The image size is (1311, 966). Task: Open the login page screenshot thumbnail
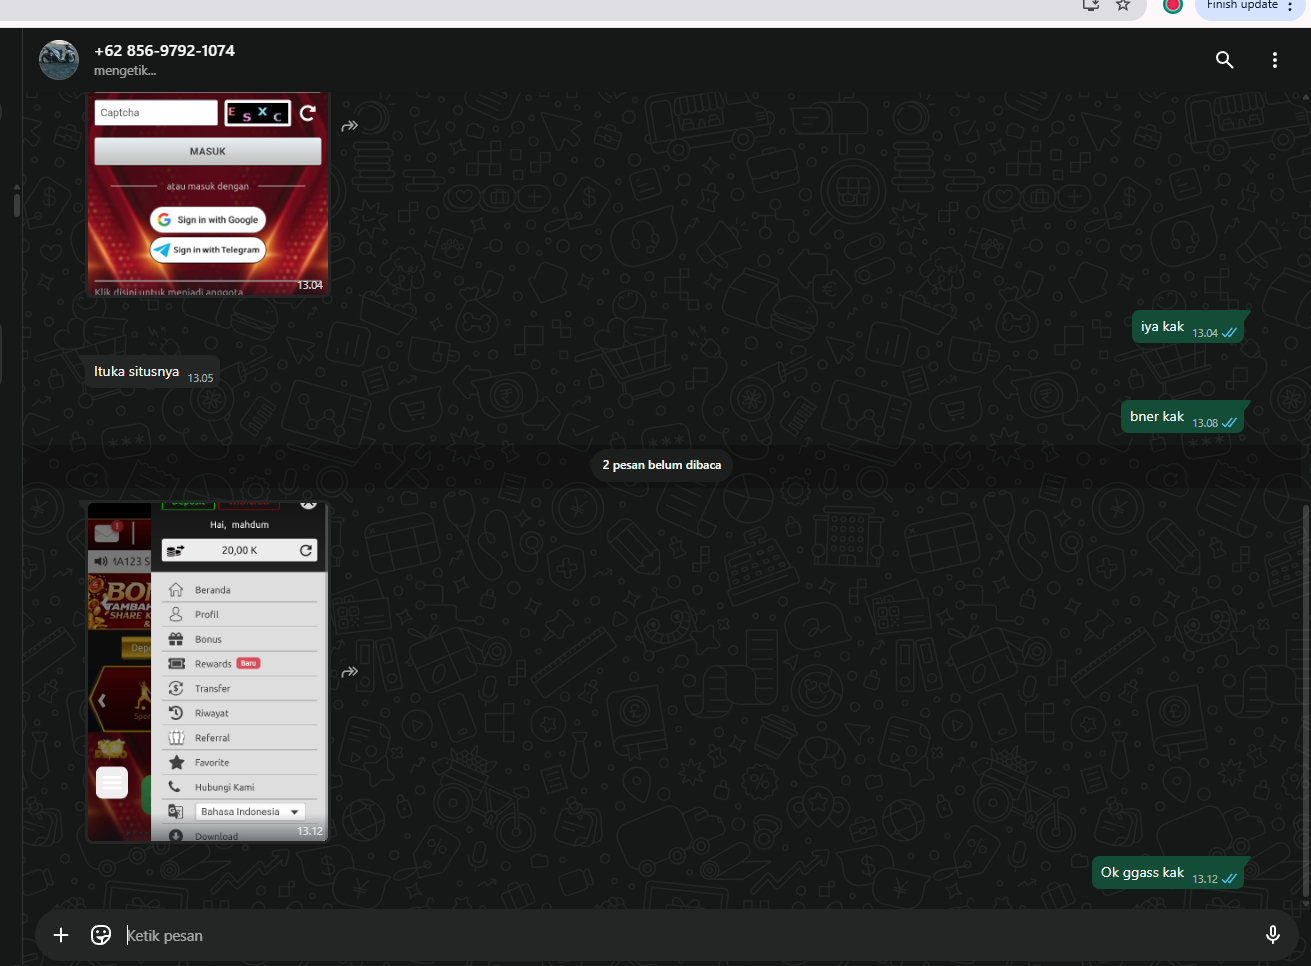coord(208,195)
